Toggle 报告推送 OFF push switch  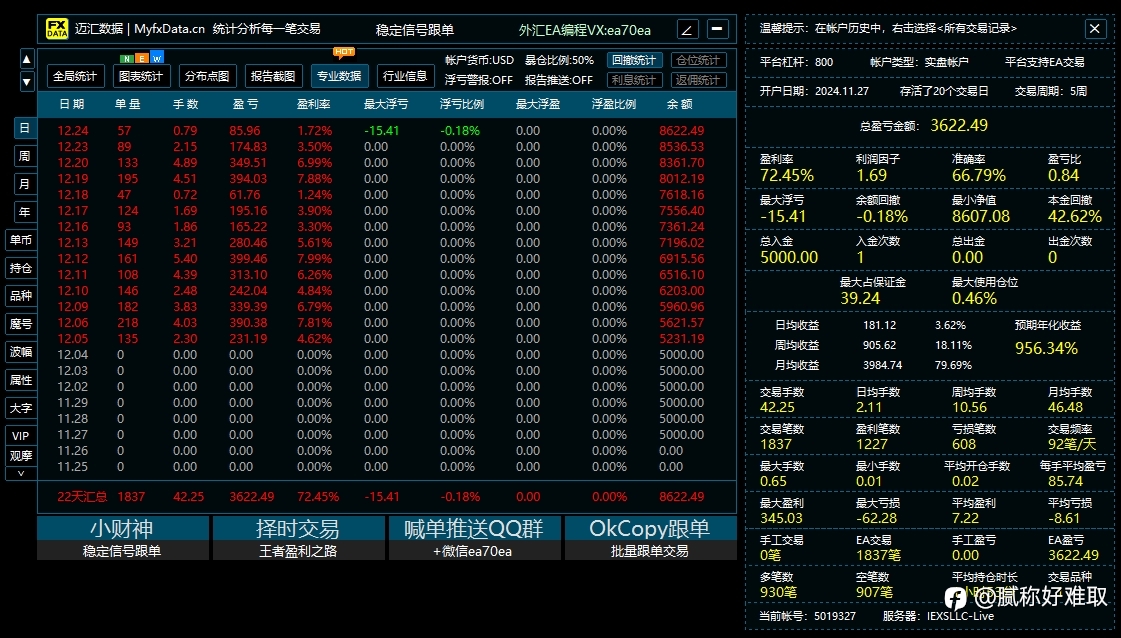tap(559, 80)
